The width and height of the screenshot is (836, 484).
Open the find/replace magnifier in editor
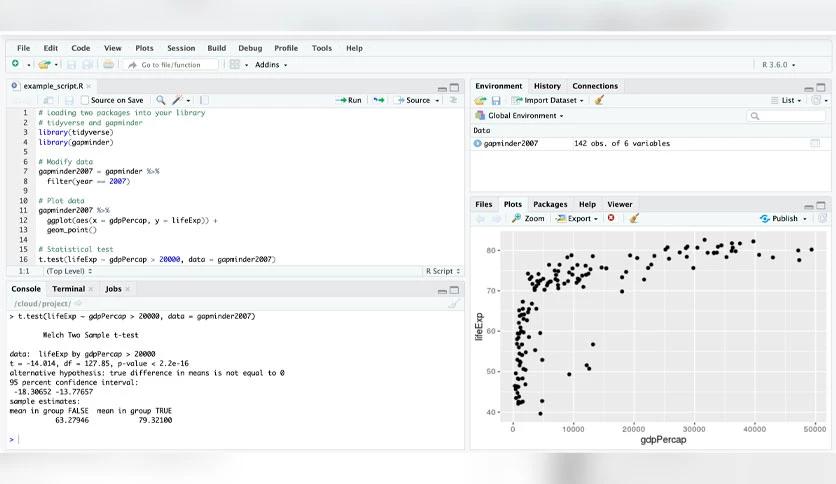click(160, 100)
